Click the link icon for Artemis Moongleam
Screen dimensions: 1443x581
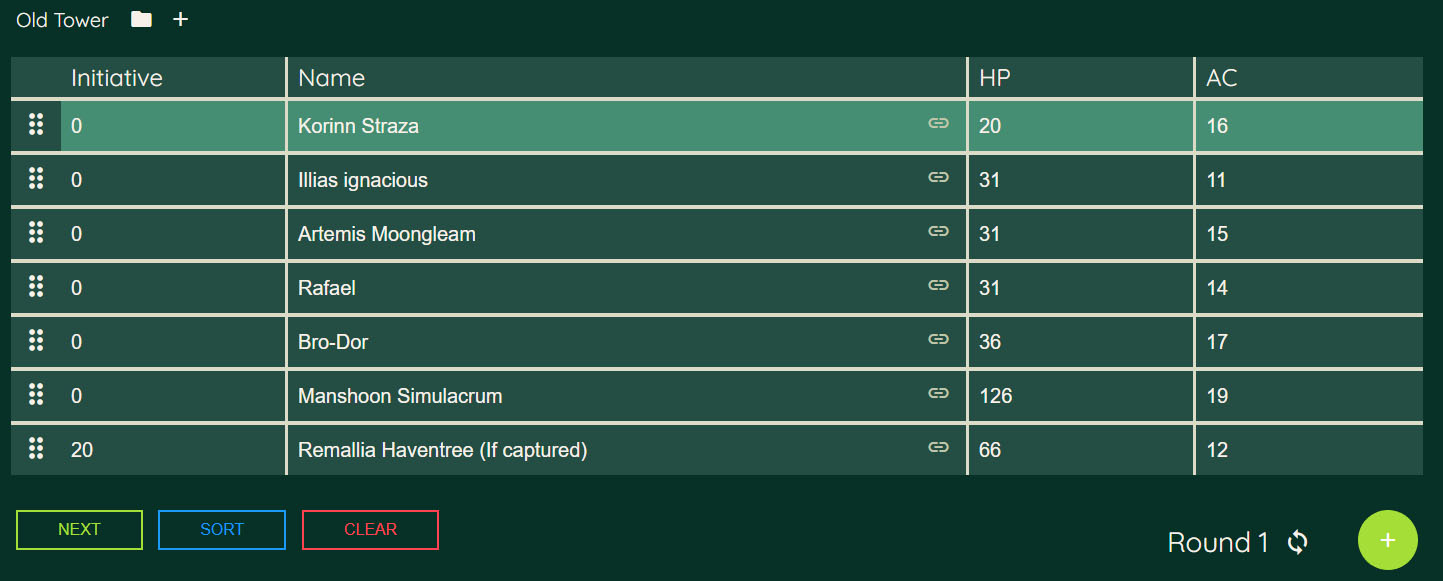tap(938, 231)
